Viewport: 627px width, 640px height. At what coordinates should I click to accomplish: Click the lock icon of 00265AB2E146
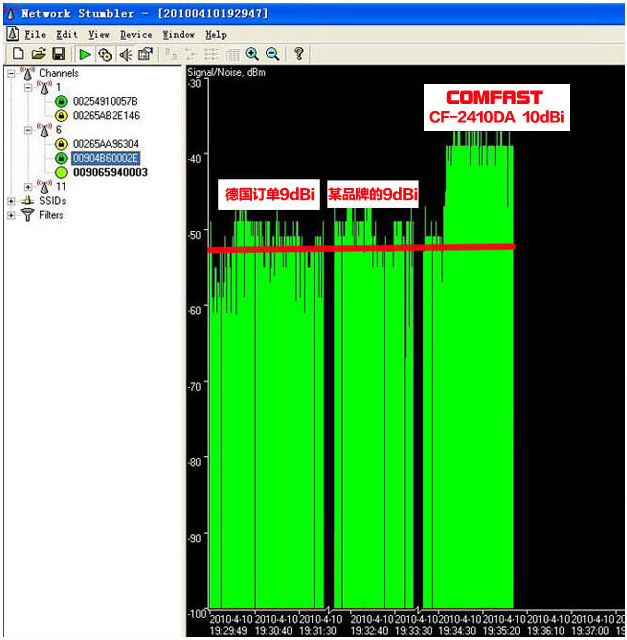pyautogui.click(x=61, y=116)
